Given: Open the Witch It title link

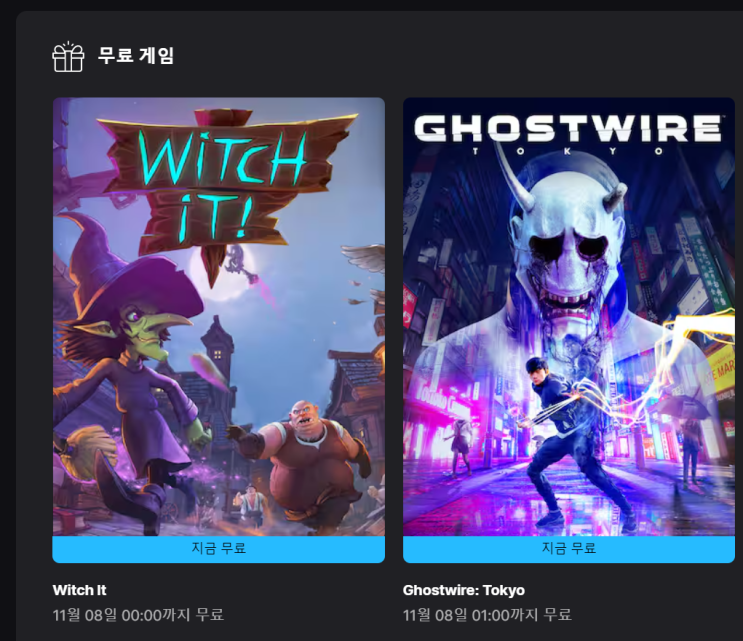Looking at the screenshot, I should coord(80,590).
